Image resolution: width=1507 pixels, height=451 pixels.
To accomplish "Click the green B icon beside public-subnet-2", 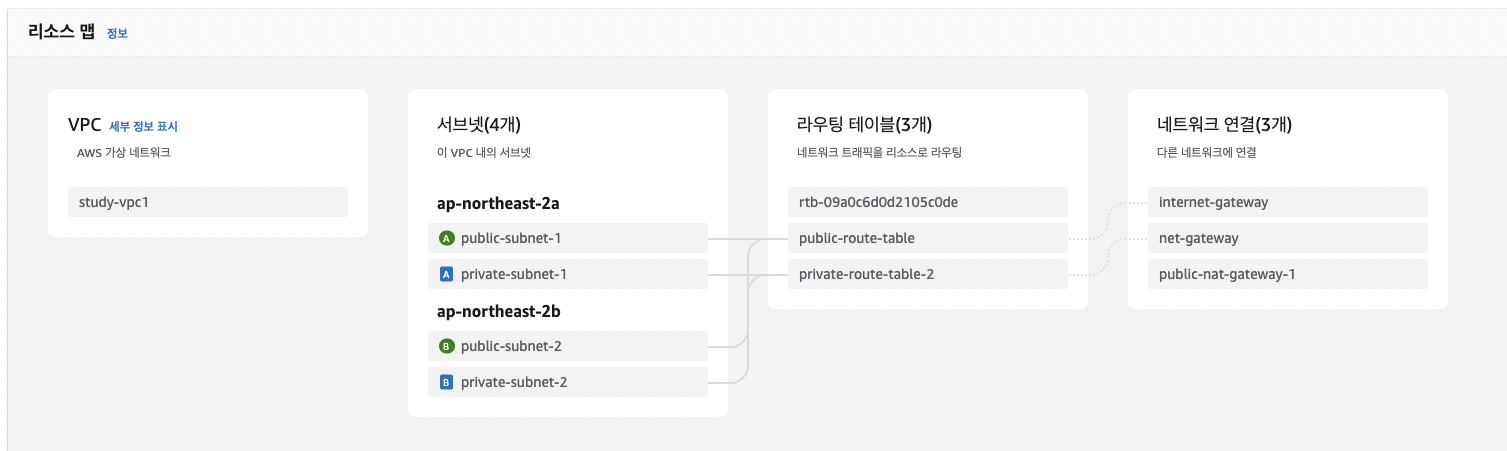I will (x=446, y=346).
